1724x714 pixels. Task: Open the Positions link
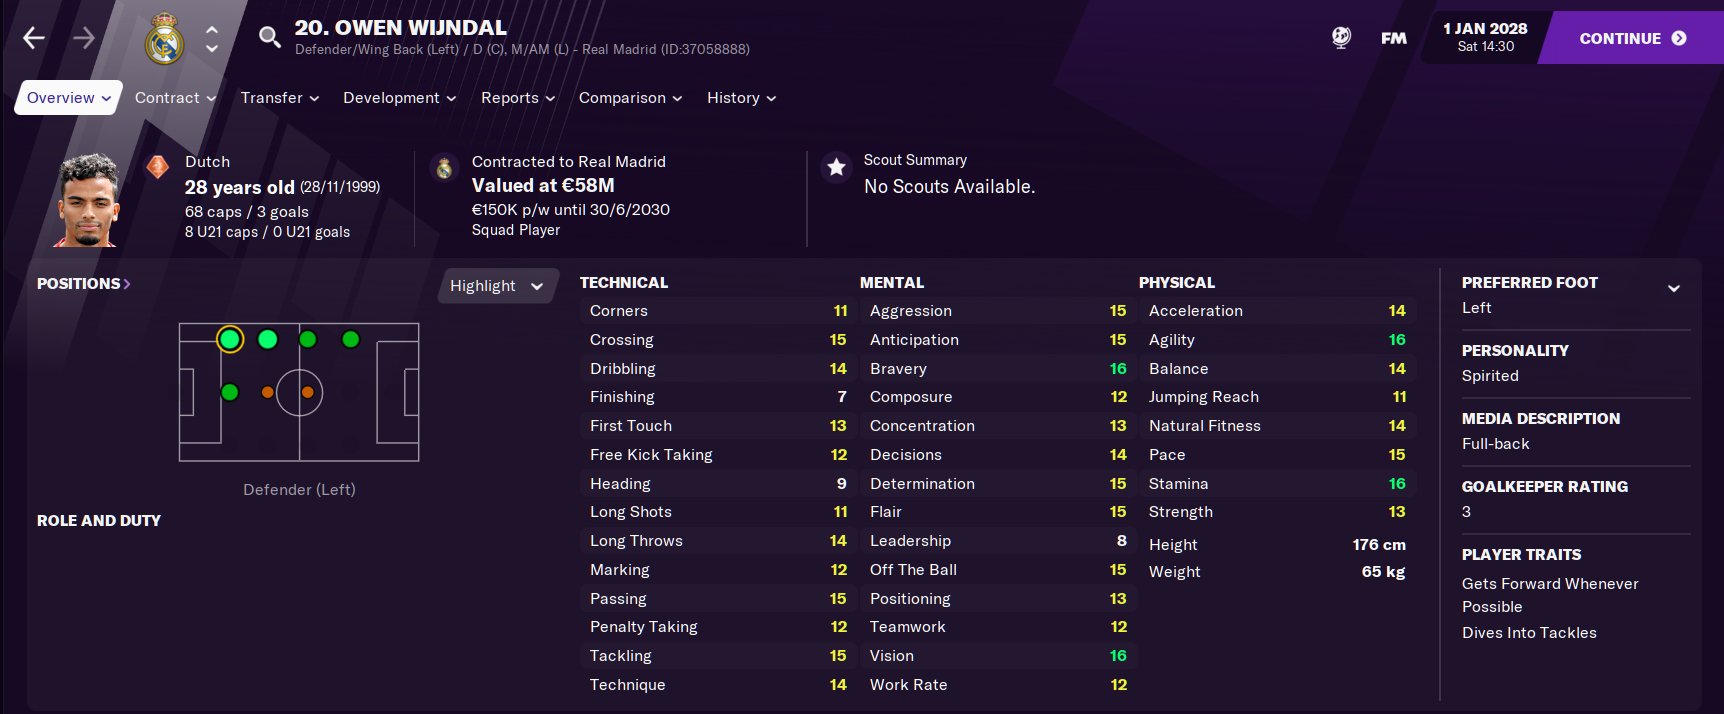tap(84, 284)
